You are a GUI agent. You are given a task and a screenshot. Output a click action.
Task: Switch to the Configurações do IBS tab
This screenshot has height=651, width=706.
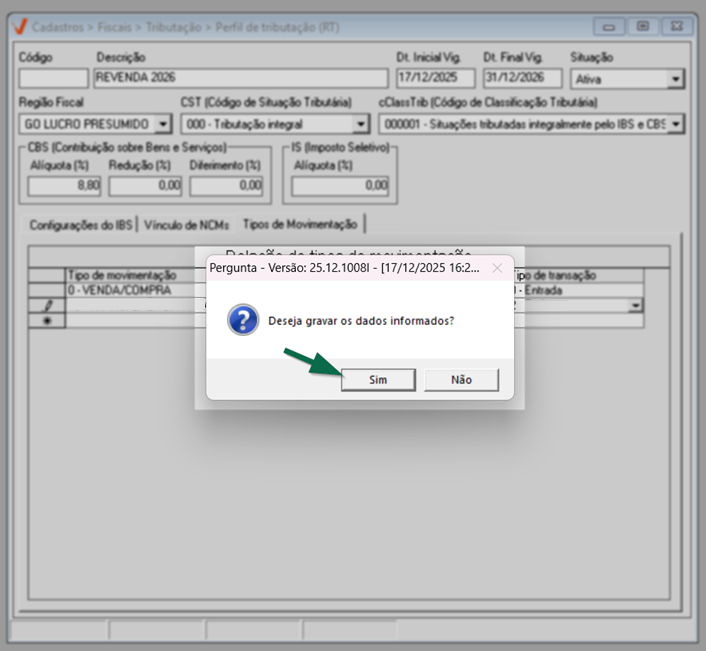click(x=81, y=225)
